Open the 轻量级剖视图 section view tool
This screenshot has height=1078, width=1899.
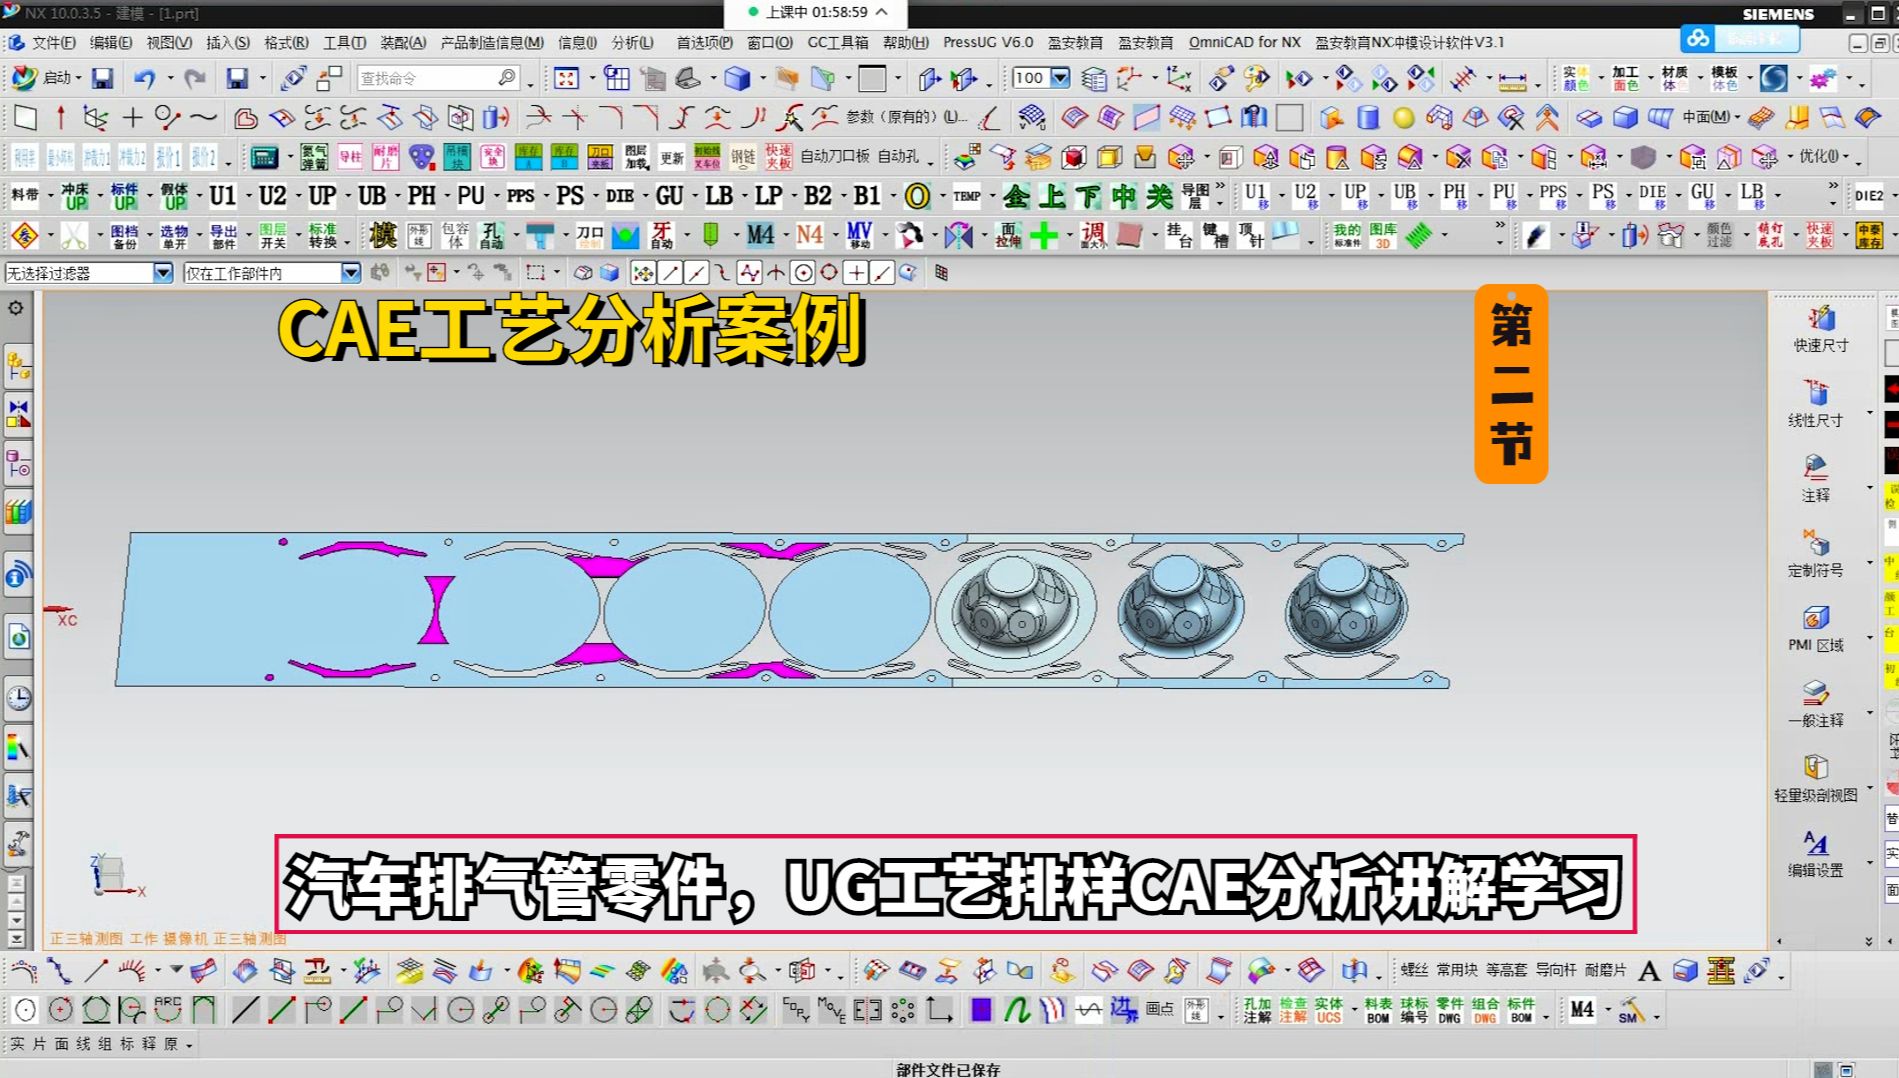(x=1815, y=779)
